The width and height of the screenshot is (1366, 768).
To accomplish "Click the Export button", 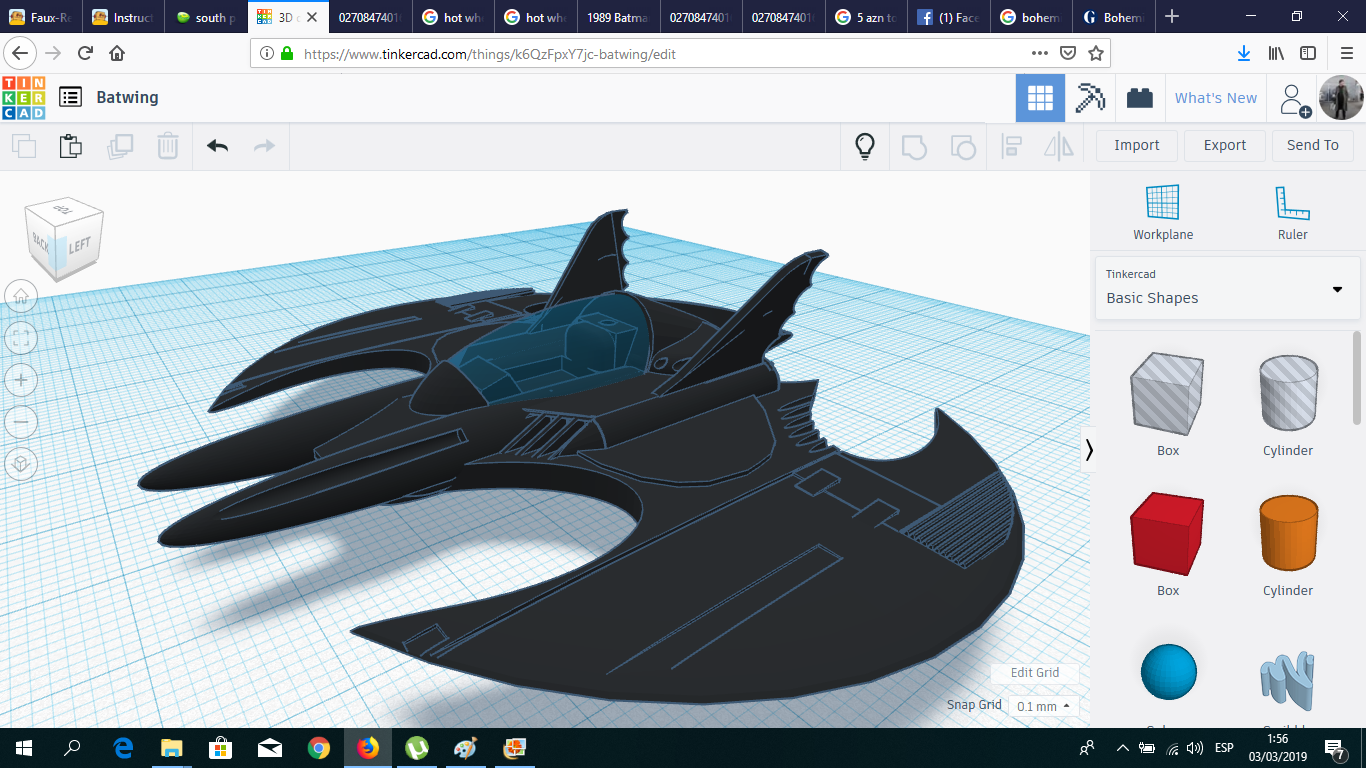I will [1225, 146].
